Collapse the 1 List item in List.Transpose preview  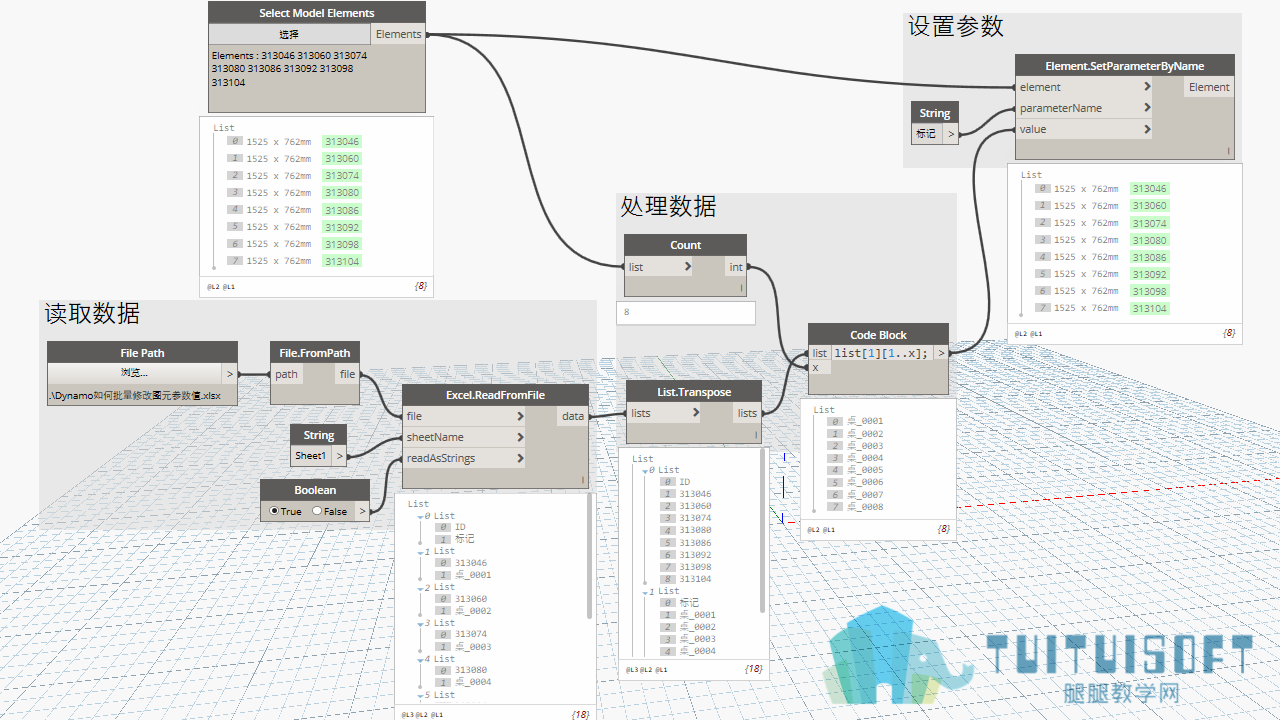click(x=644, y=591)
